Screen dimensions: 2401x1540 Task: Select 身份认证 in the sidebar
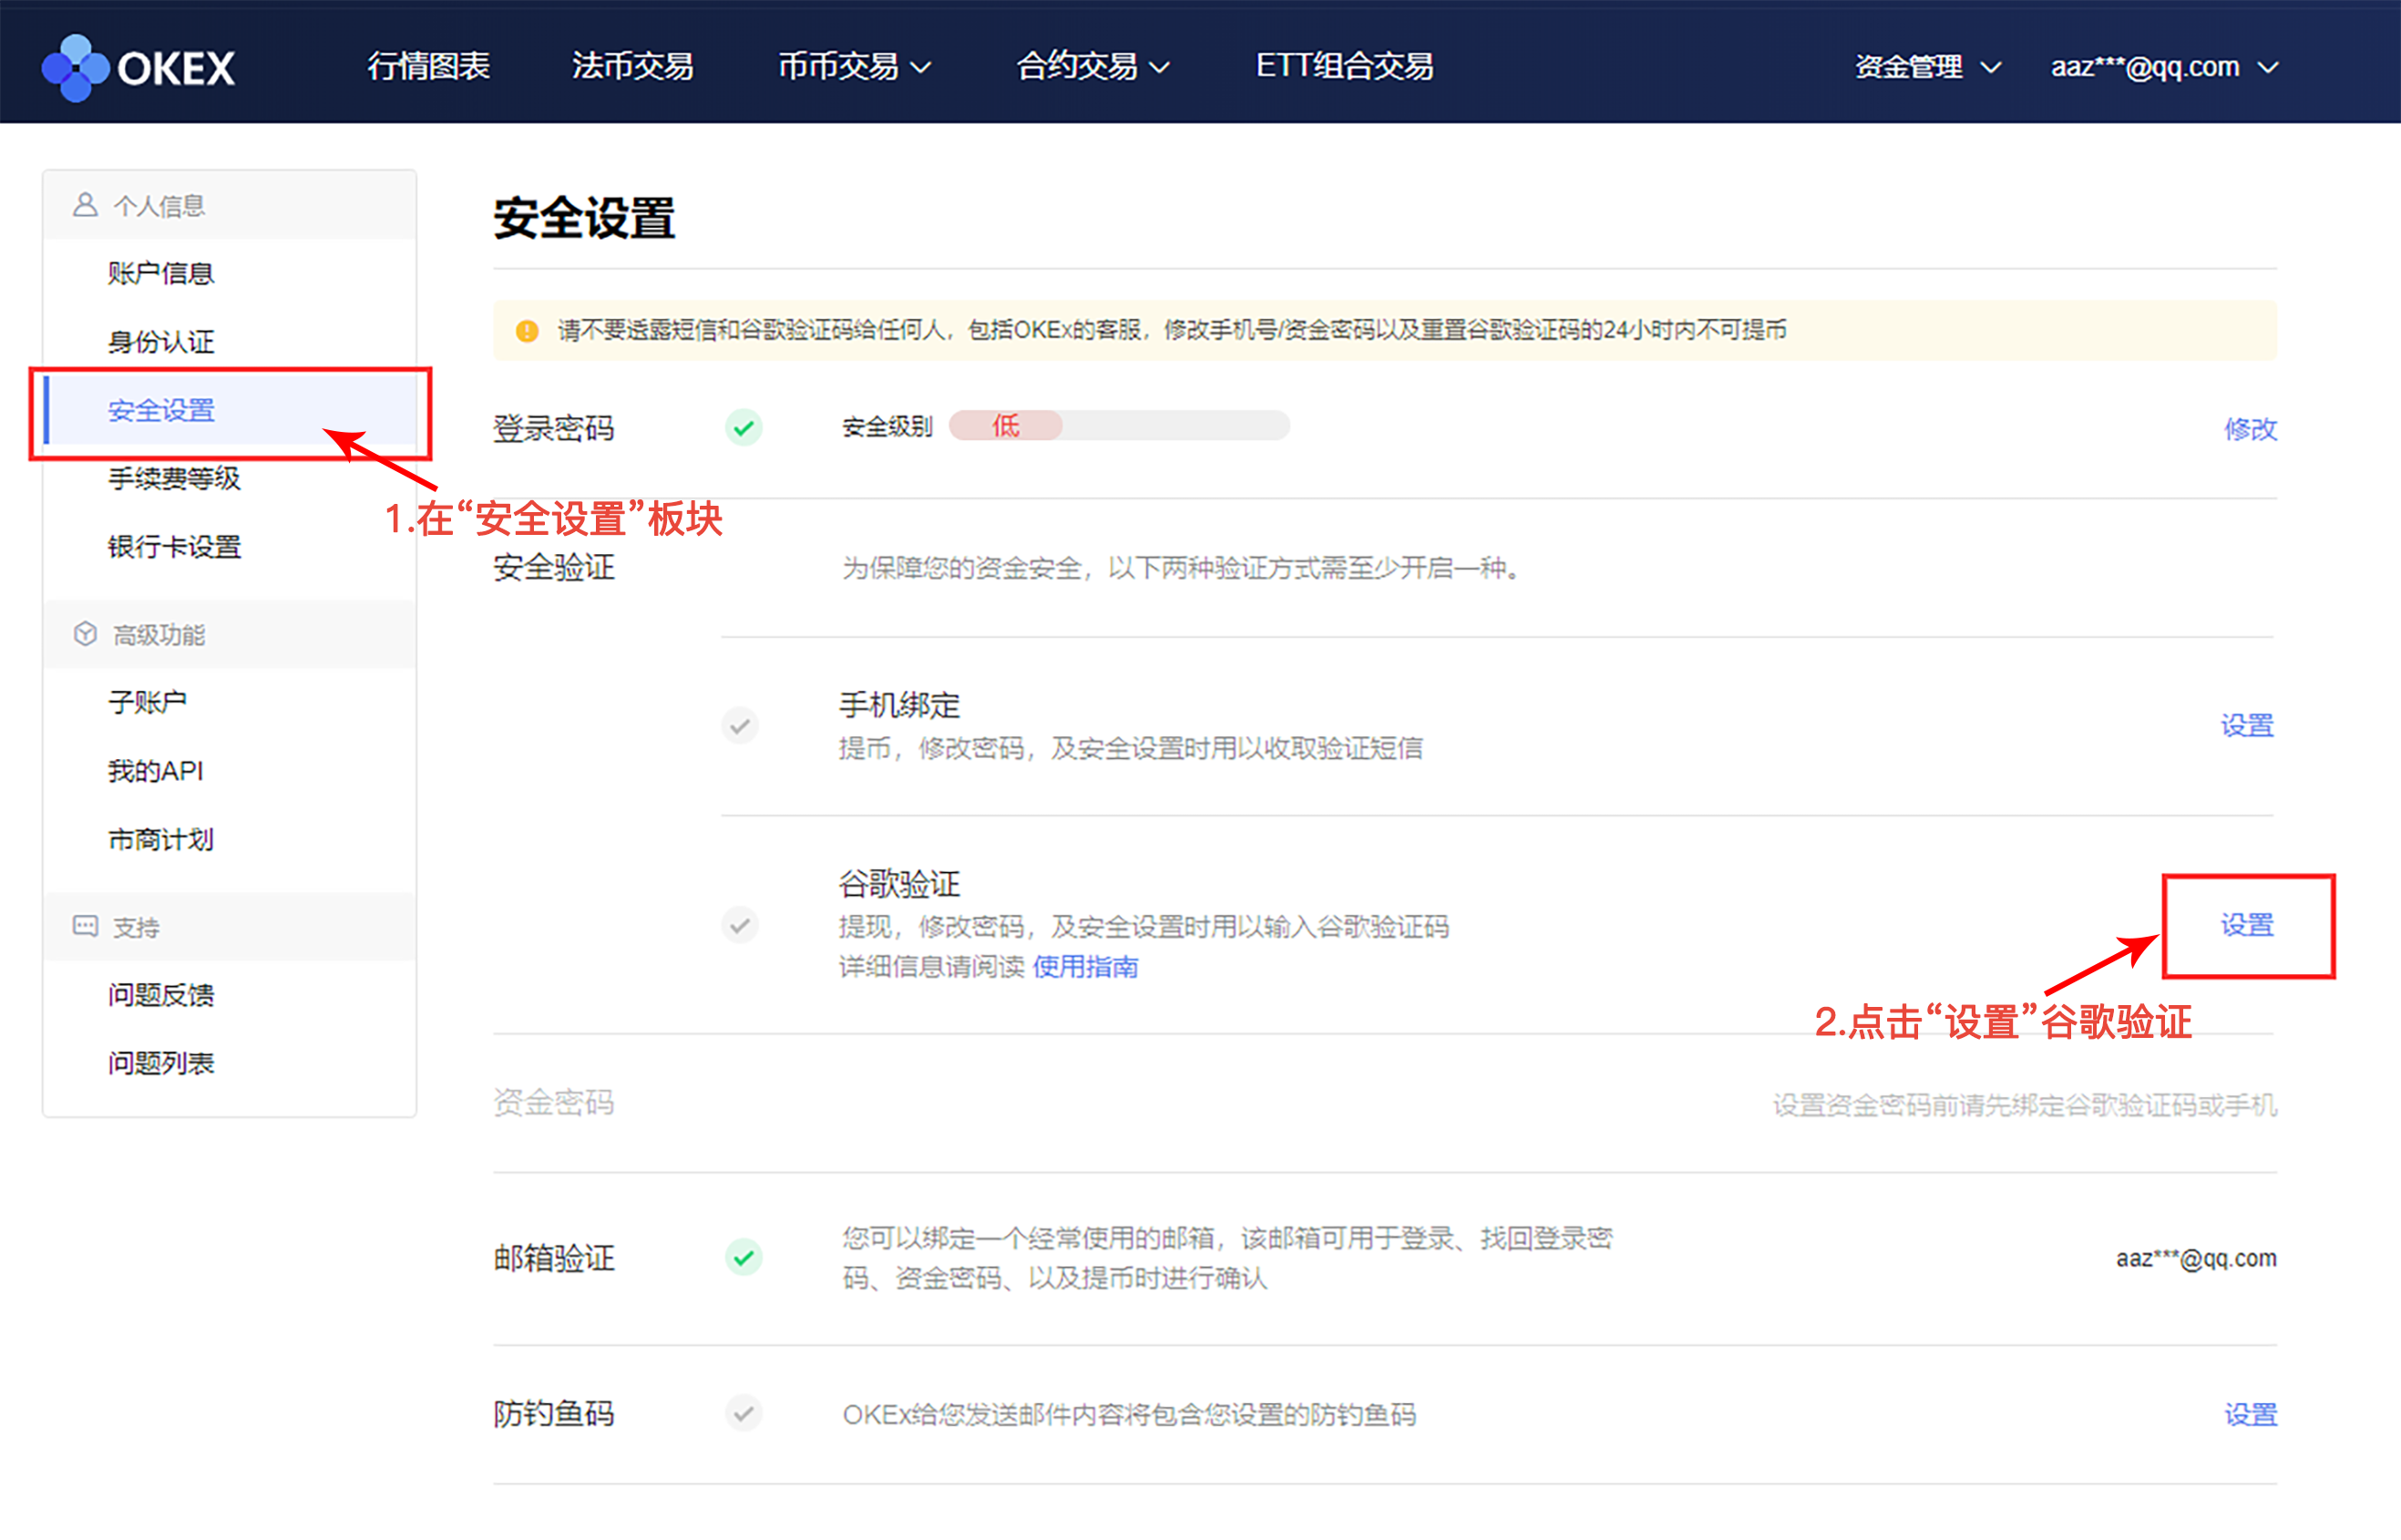coord(161,342)
